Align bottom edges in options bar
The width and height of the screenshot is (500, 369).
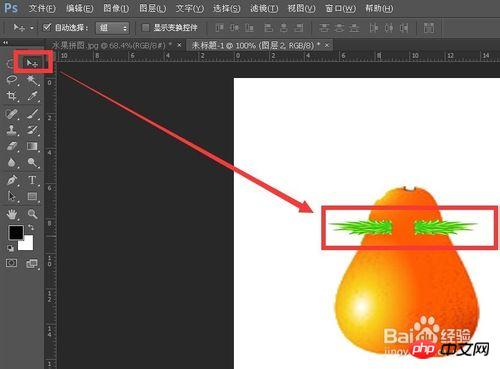(x=249, y=28)
